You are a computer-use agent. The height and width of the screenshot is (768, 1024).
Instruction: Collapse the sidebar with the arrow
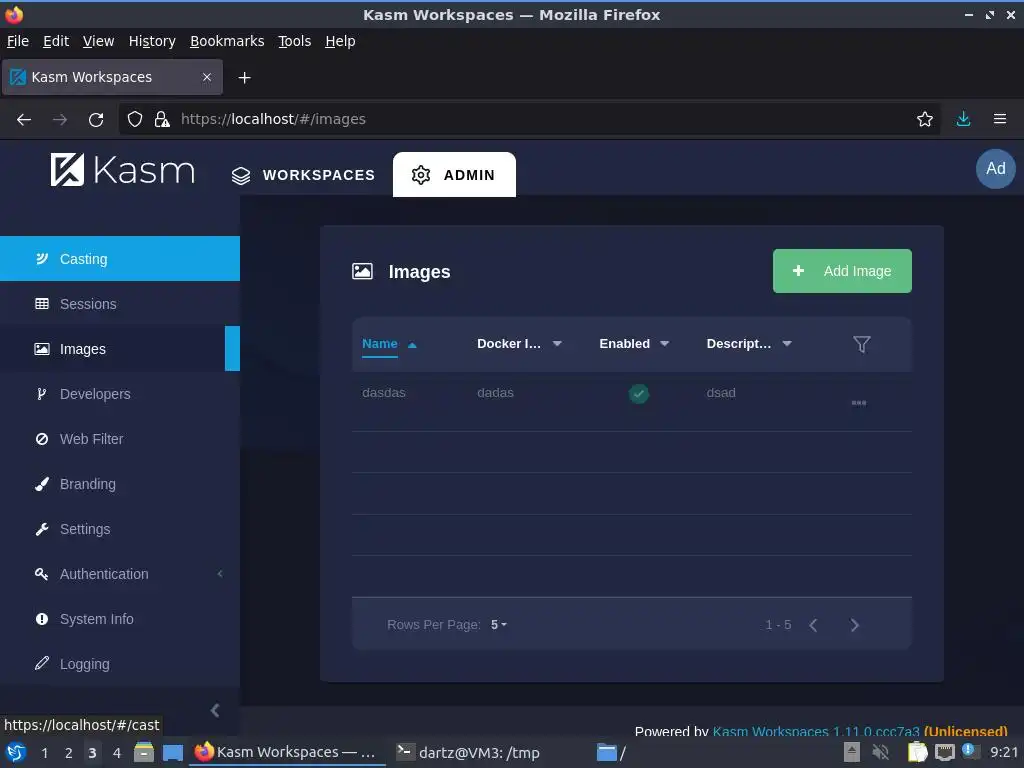tap(215, 711)
